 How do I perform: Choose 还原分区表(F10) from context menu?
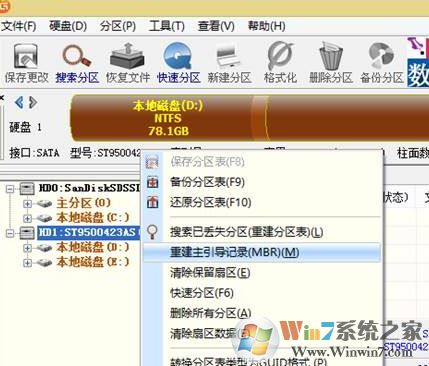pyautogui.click(x=262, y=202)
